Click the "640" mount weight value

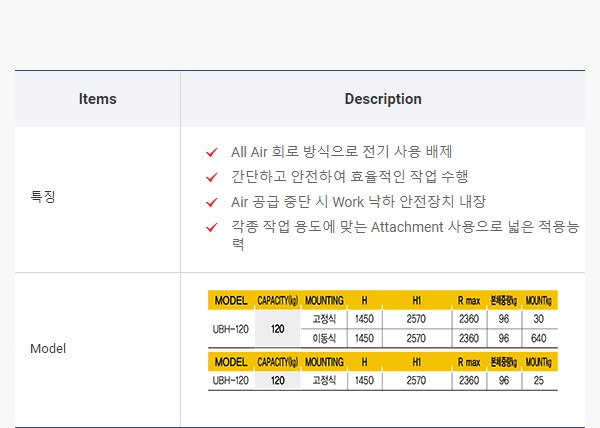539,338
